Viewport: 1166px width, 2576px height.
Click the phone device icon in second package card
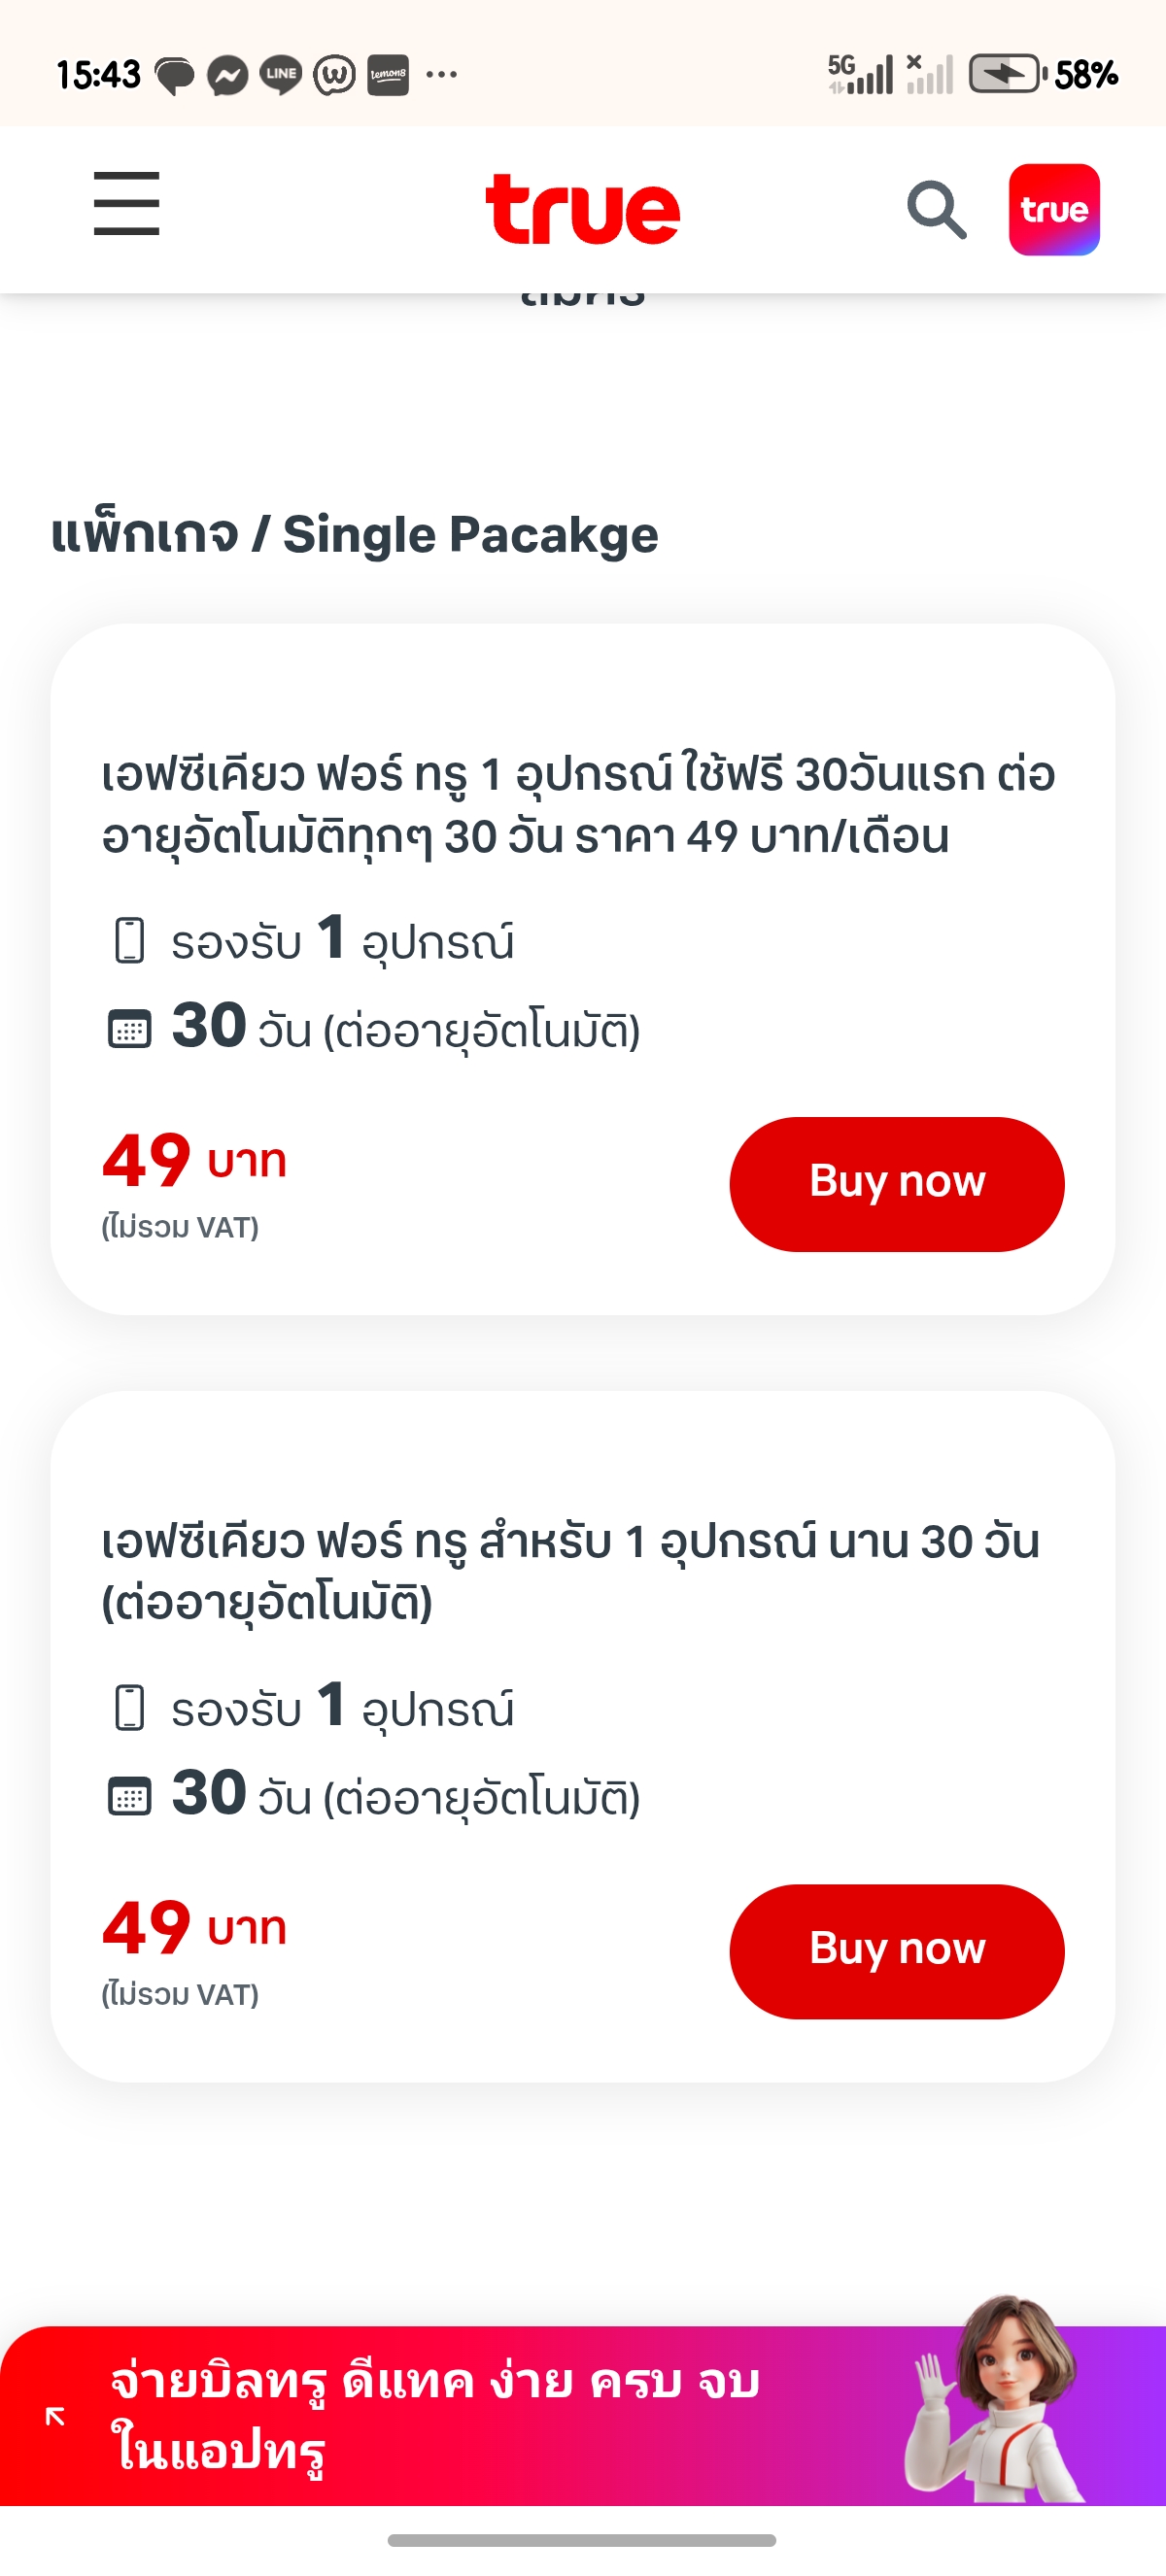(x=129, y=1708)
